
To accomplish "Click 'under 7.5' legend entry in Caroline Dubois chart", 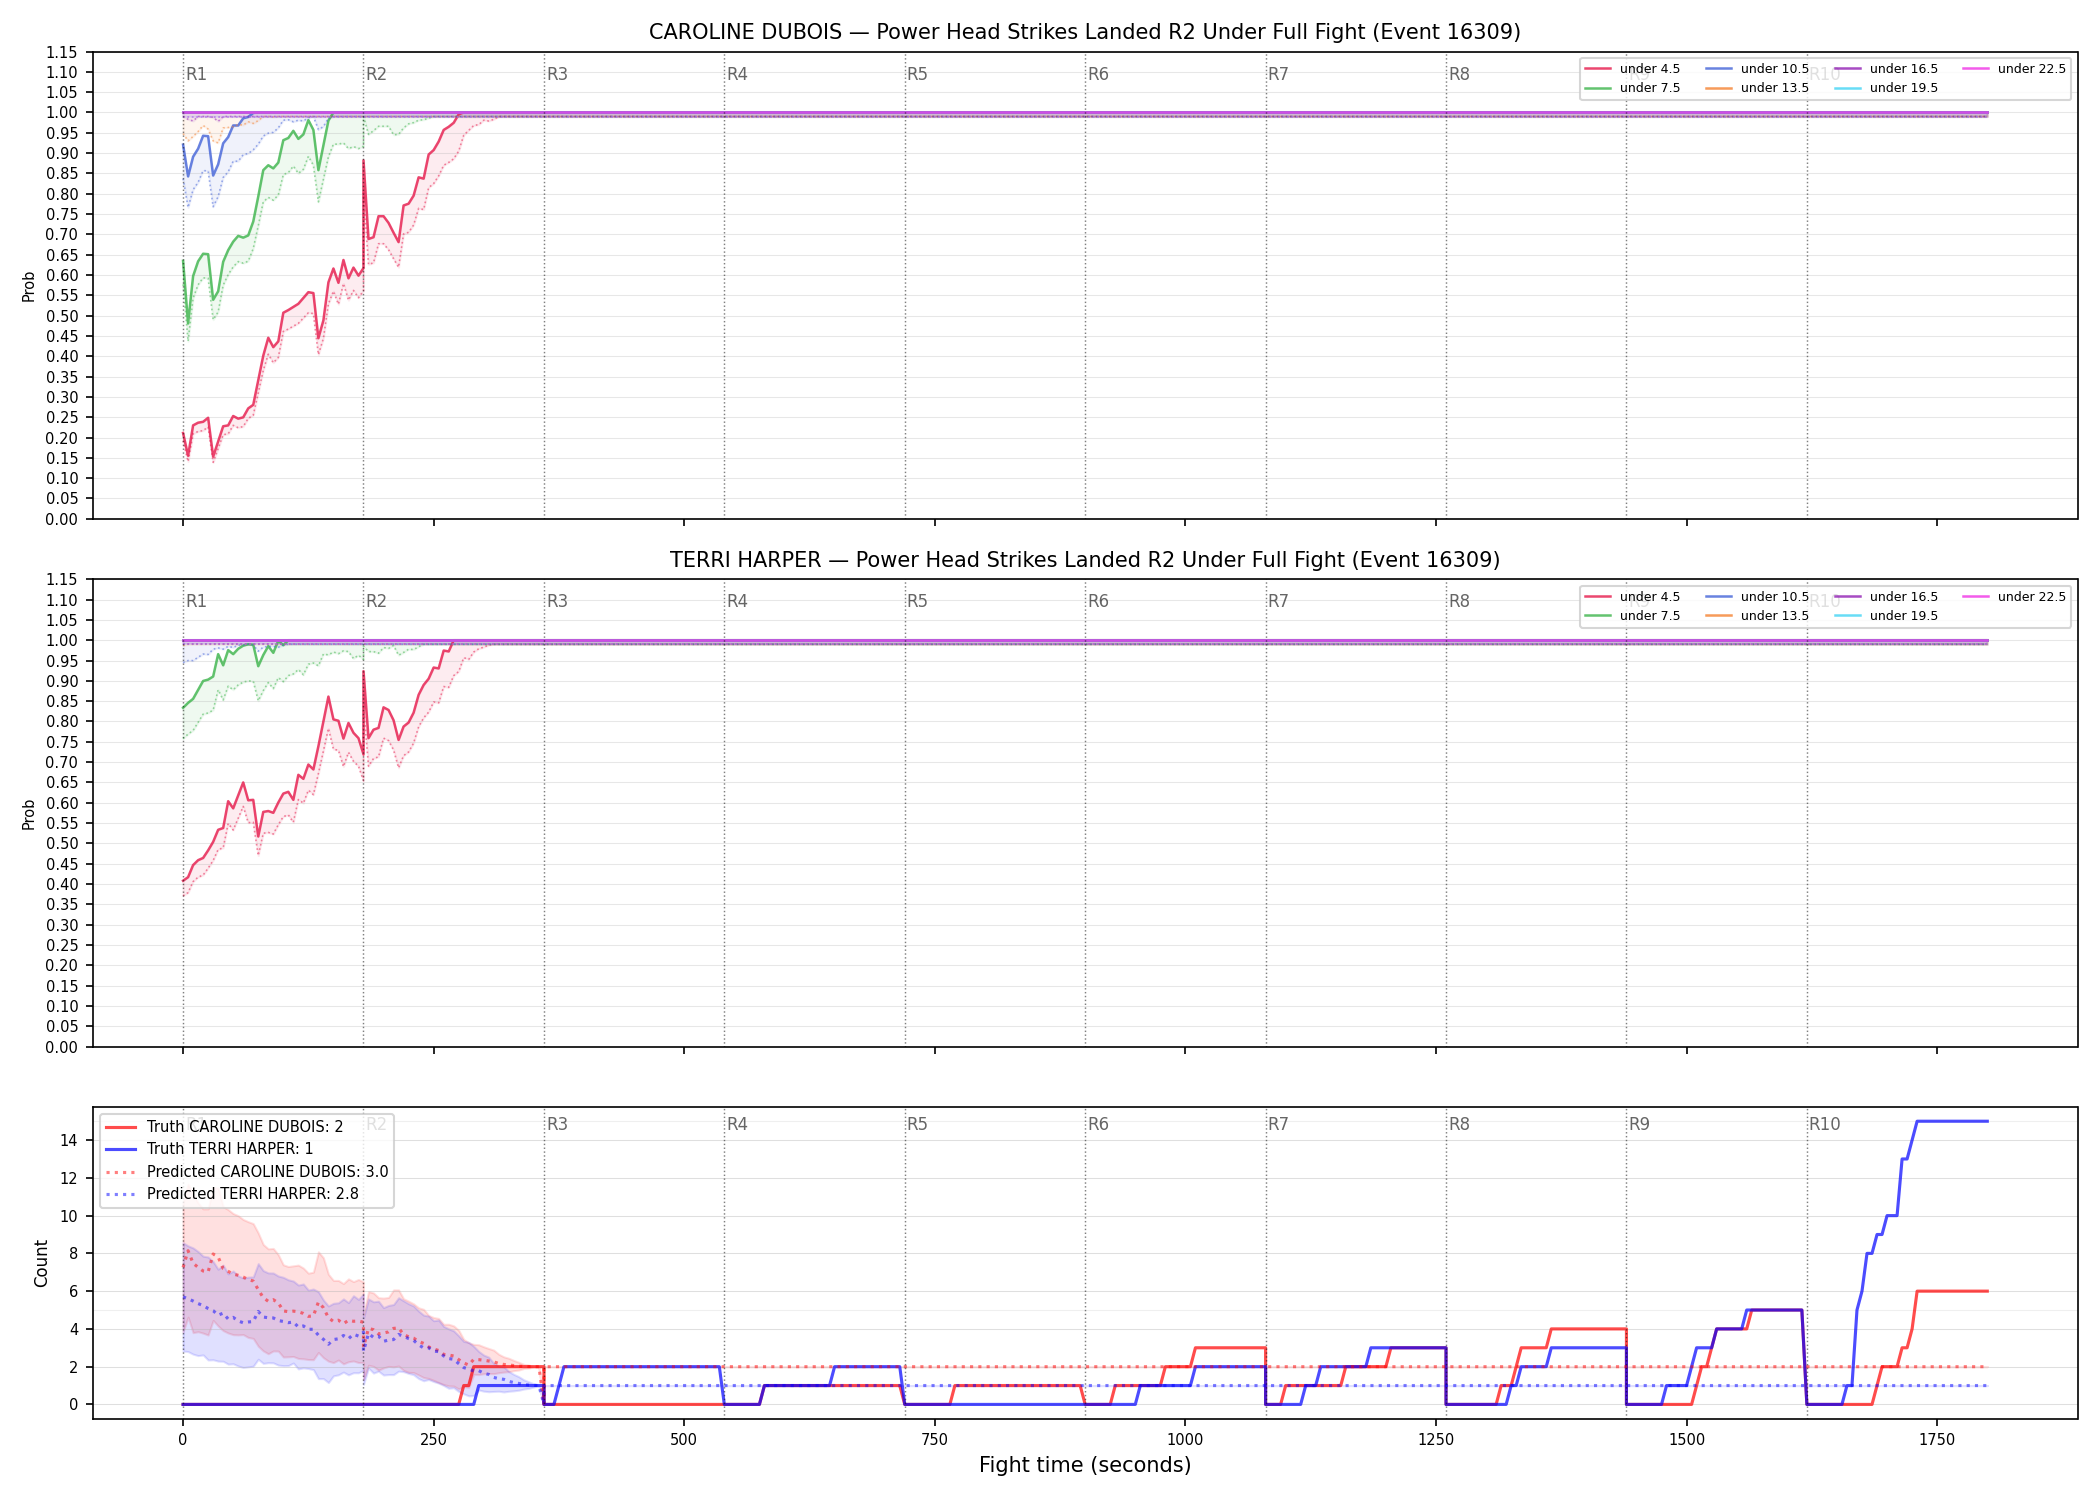I will [1632, 88].
